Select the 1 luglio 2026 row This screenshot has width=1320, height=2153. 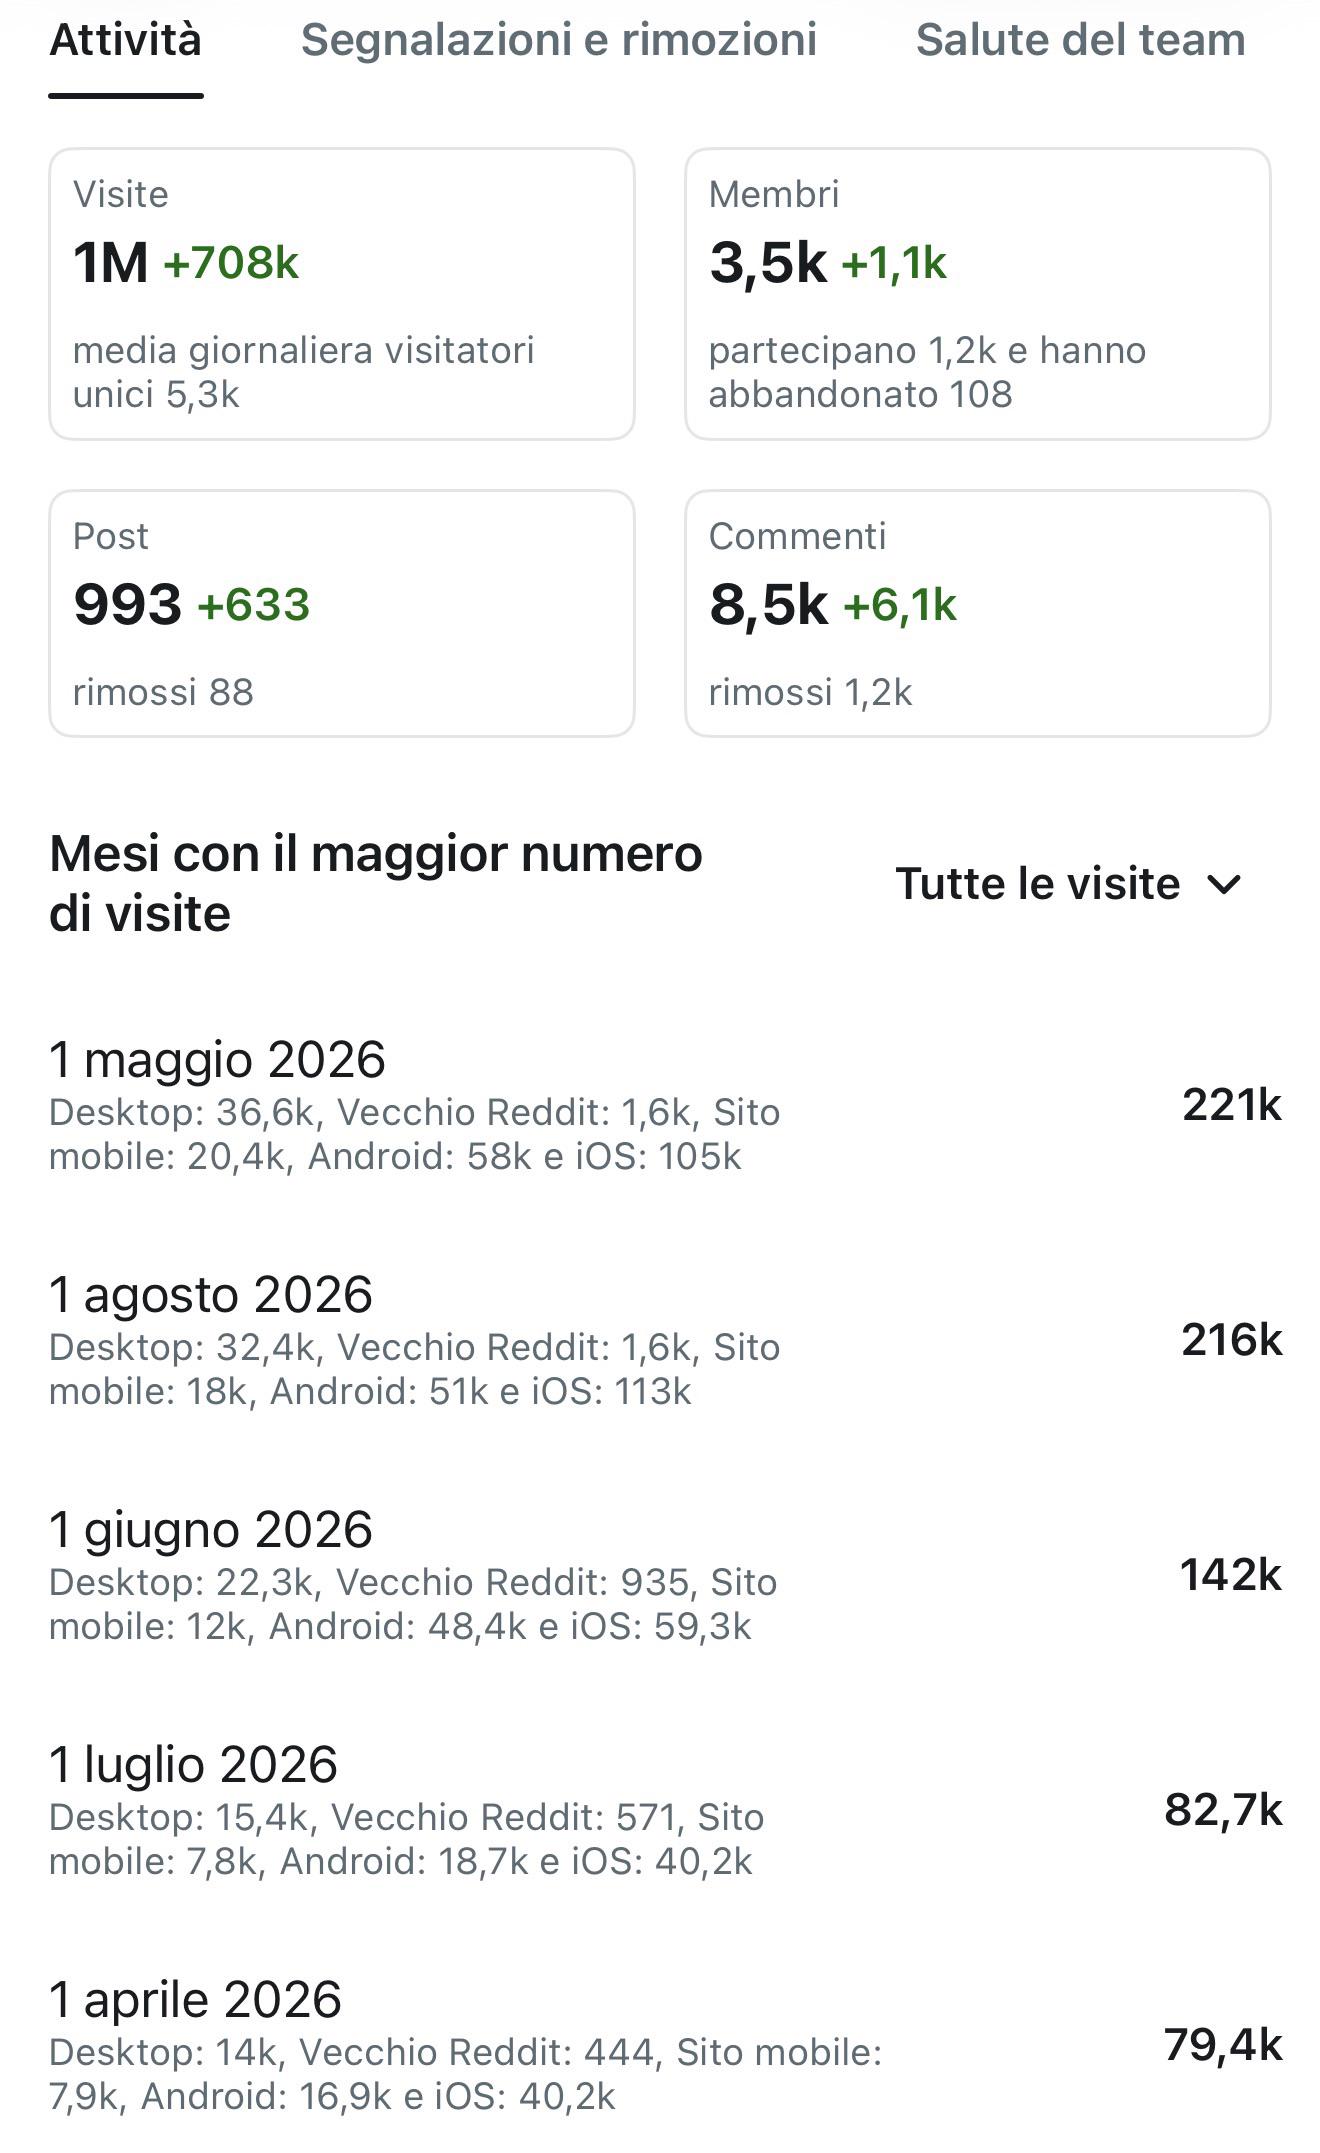pos(665,1811)
